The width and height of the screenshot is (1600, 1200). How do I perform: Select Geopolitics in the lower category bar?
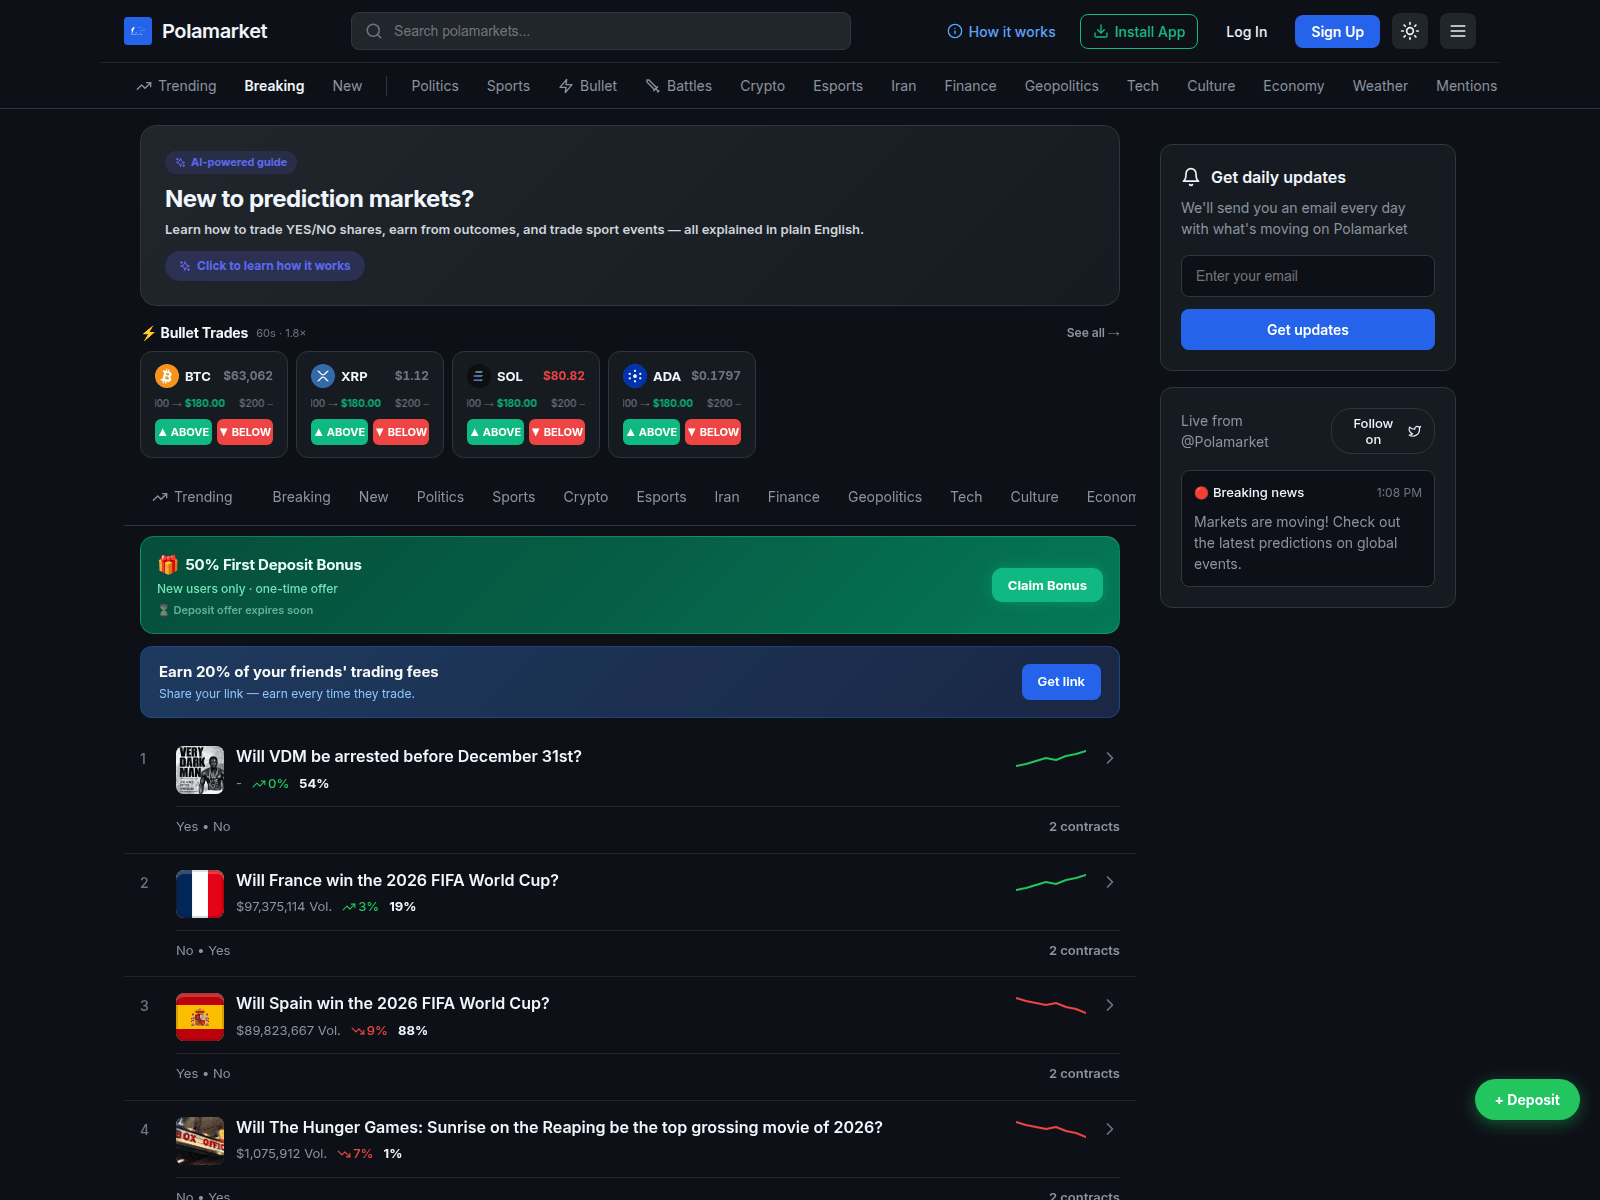[885, 497]
